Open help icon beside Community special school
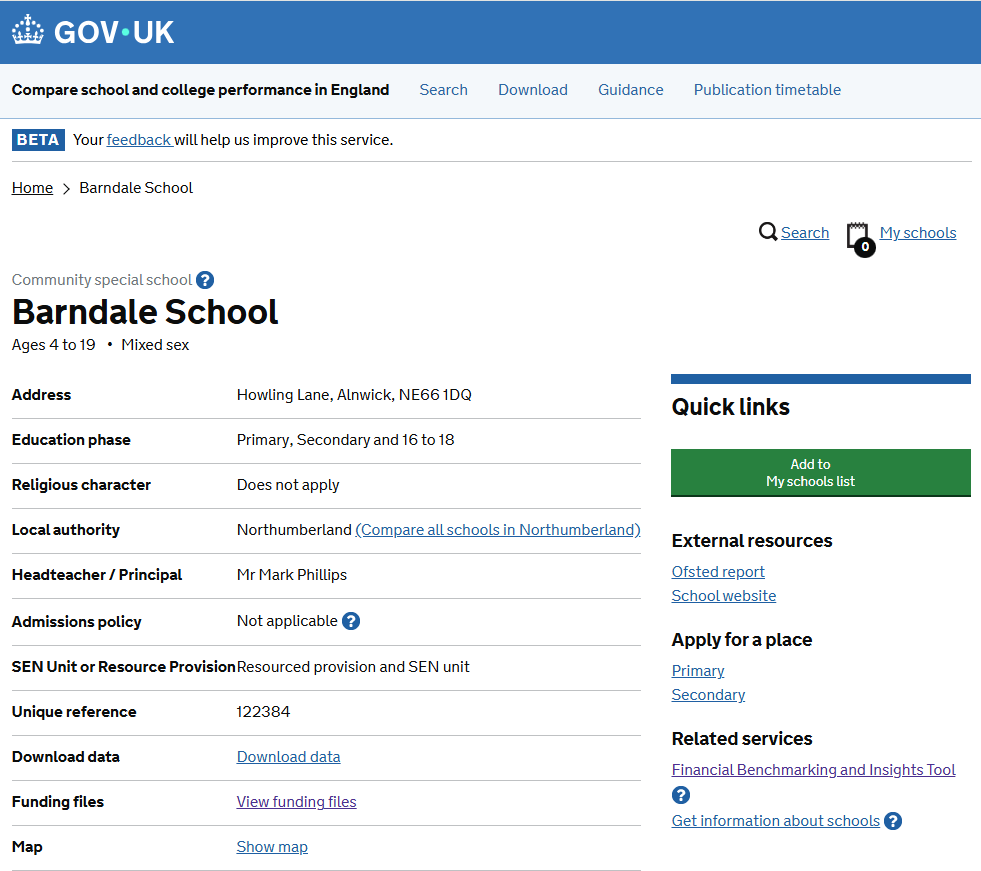Screen dimensions: 981x871 pos(205,280)
